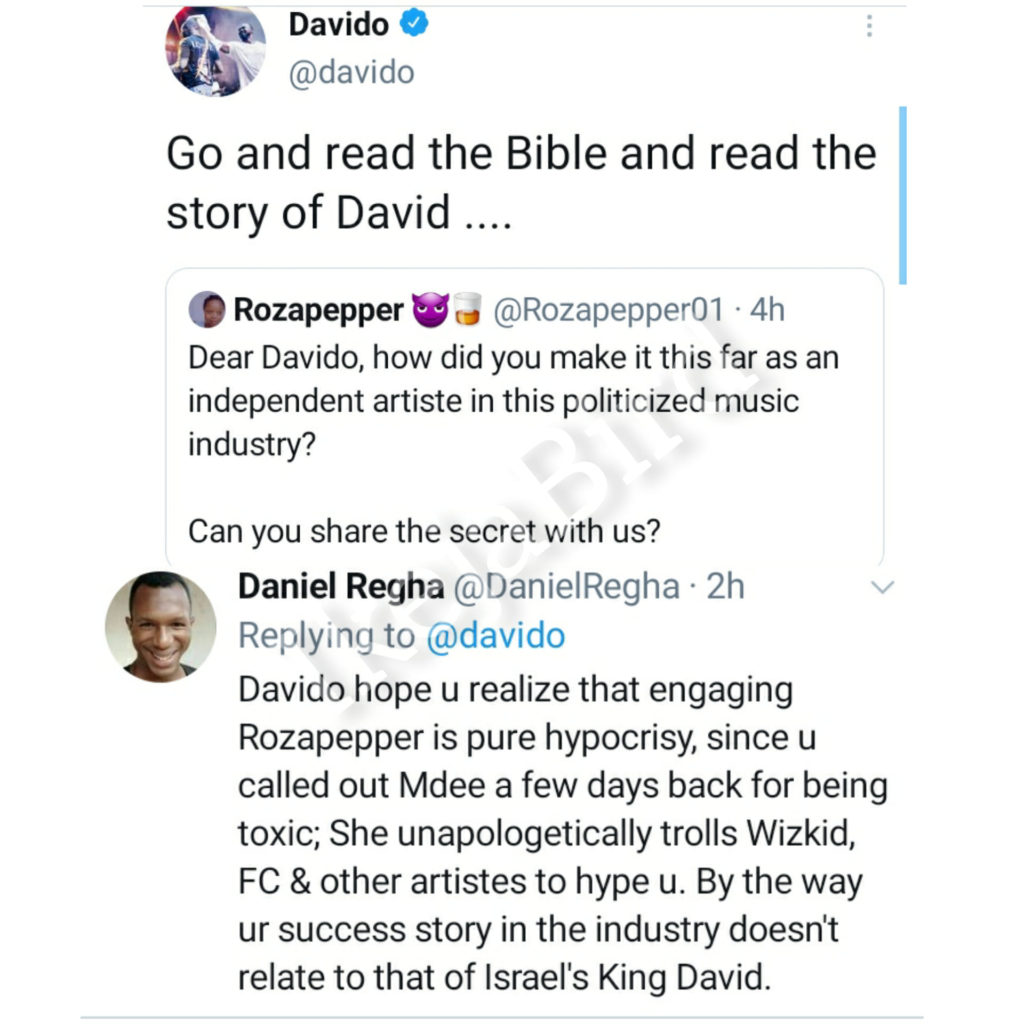Expand the chevron menu on Daniel Regha's reply
Viewport: 1024px width, 1024px height.
881,587
